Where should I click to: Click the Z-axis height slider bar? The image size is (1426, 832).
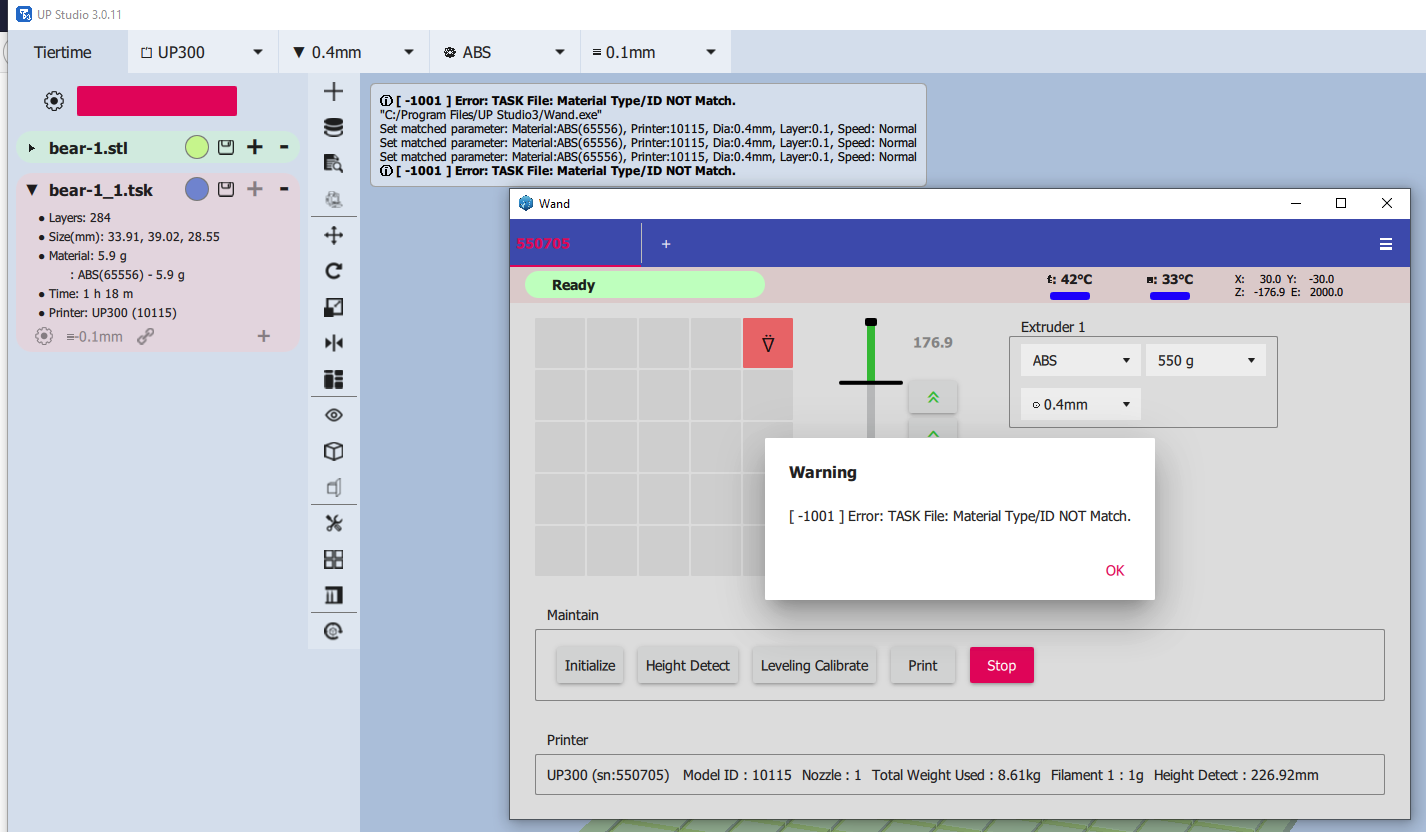[x=871, y=378]
